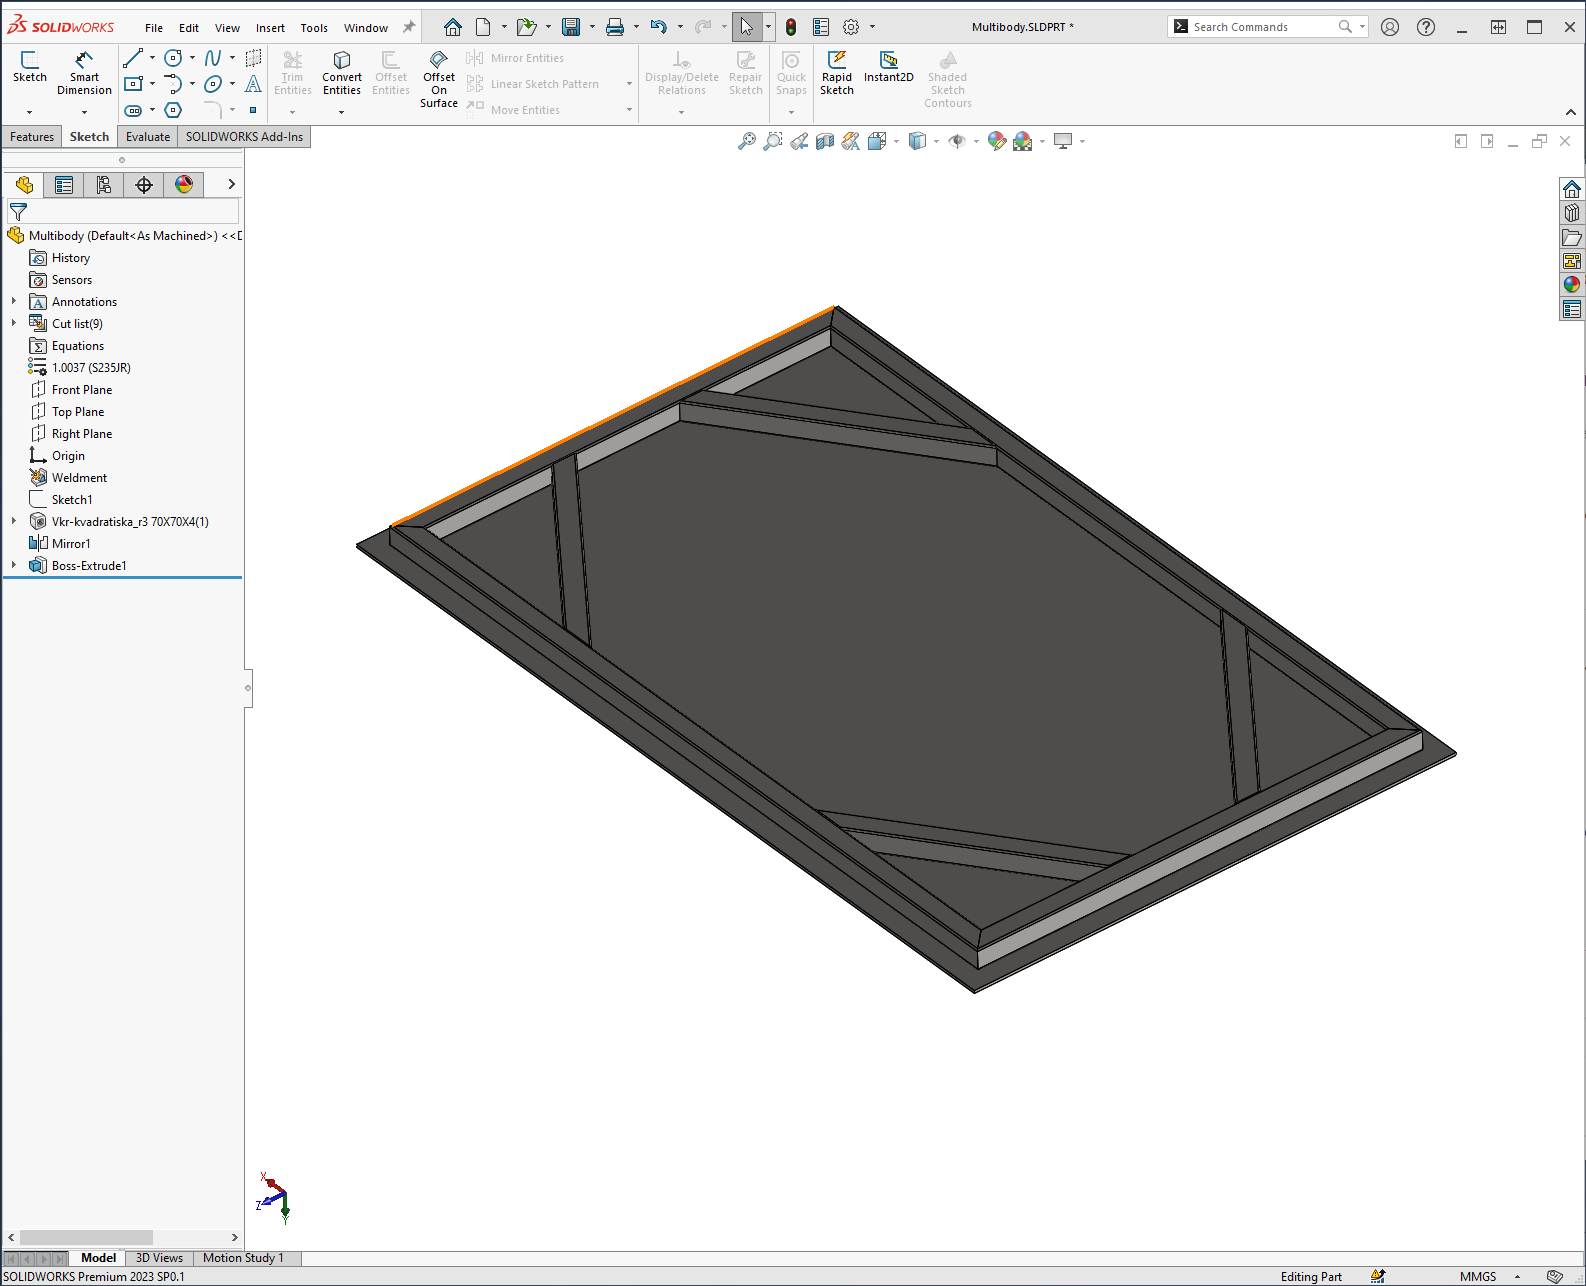Expand the Boss-Extrude1 feature
Image resolution: width=1586 pixels, height=1286 pixels.
coord(14,565)
